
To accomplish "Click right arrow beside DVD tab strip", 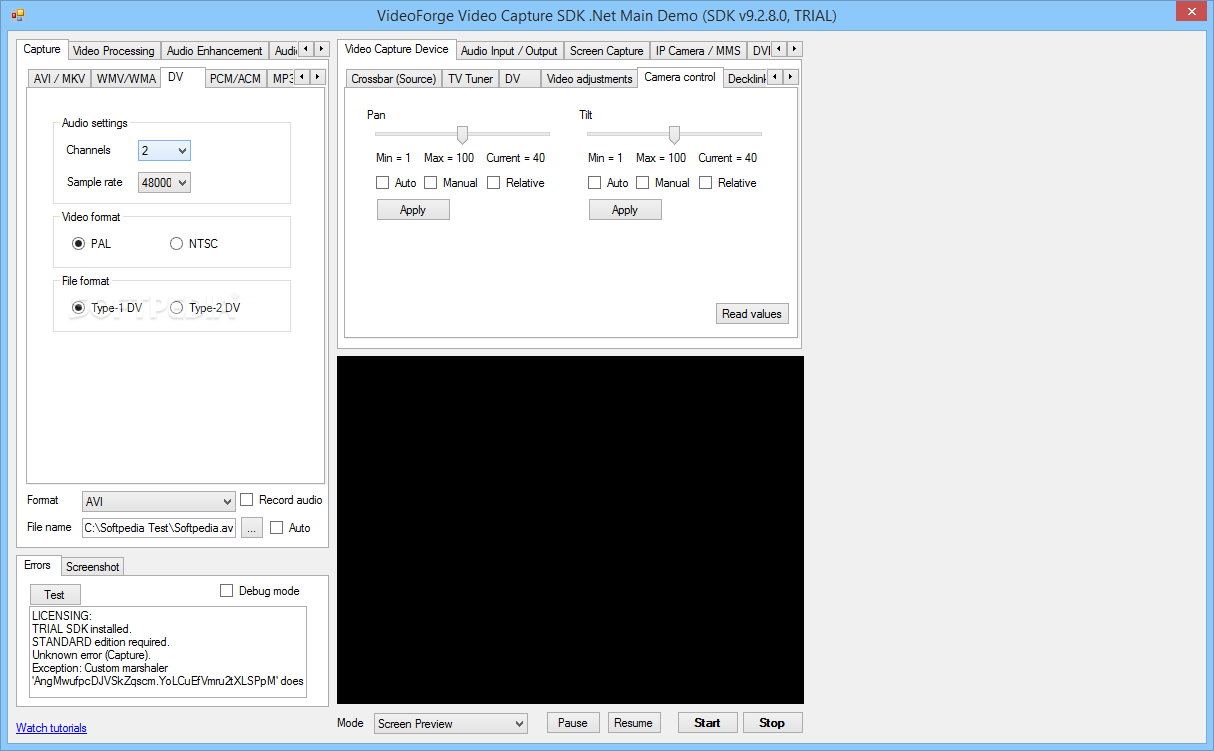I will 794,48.
